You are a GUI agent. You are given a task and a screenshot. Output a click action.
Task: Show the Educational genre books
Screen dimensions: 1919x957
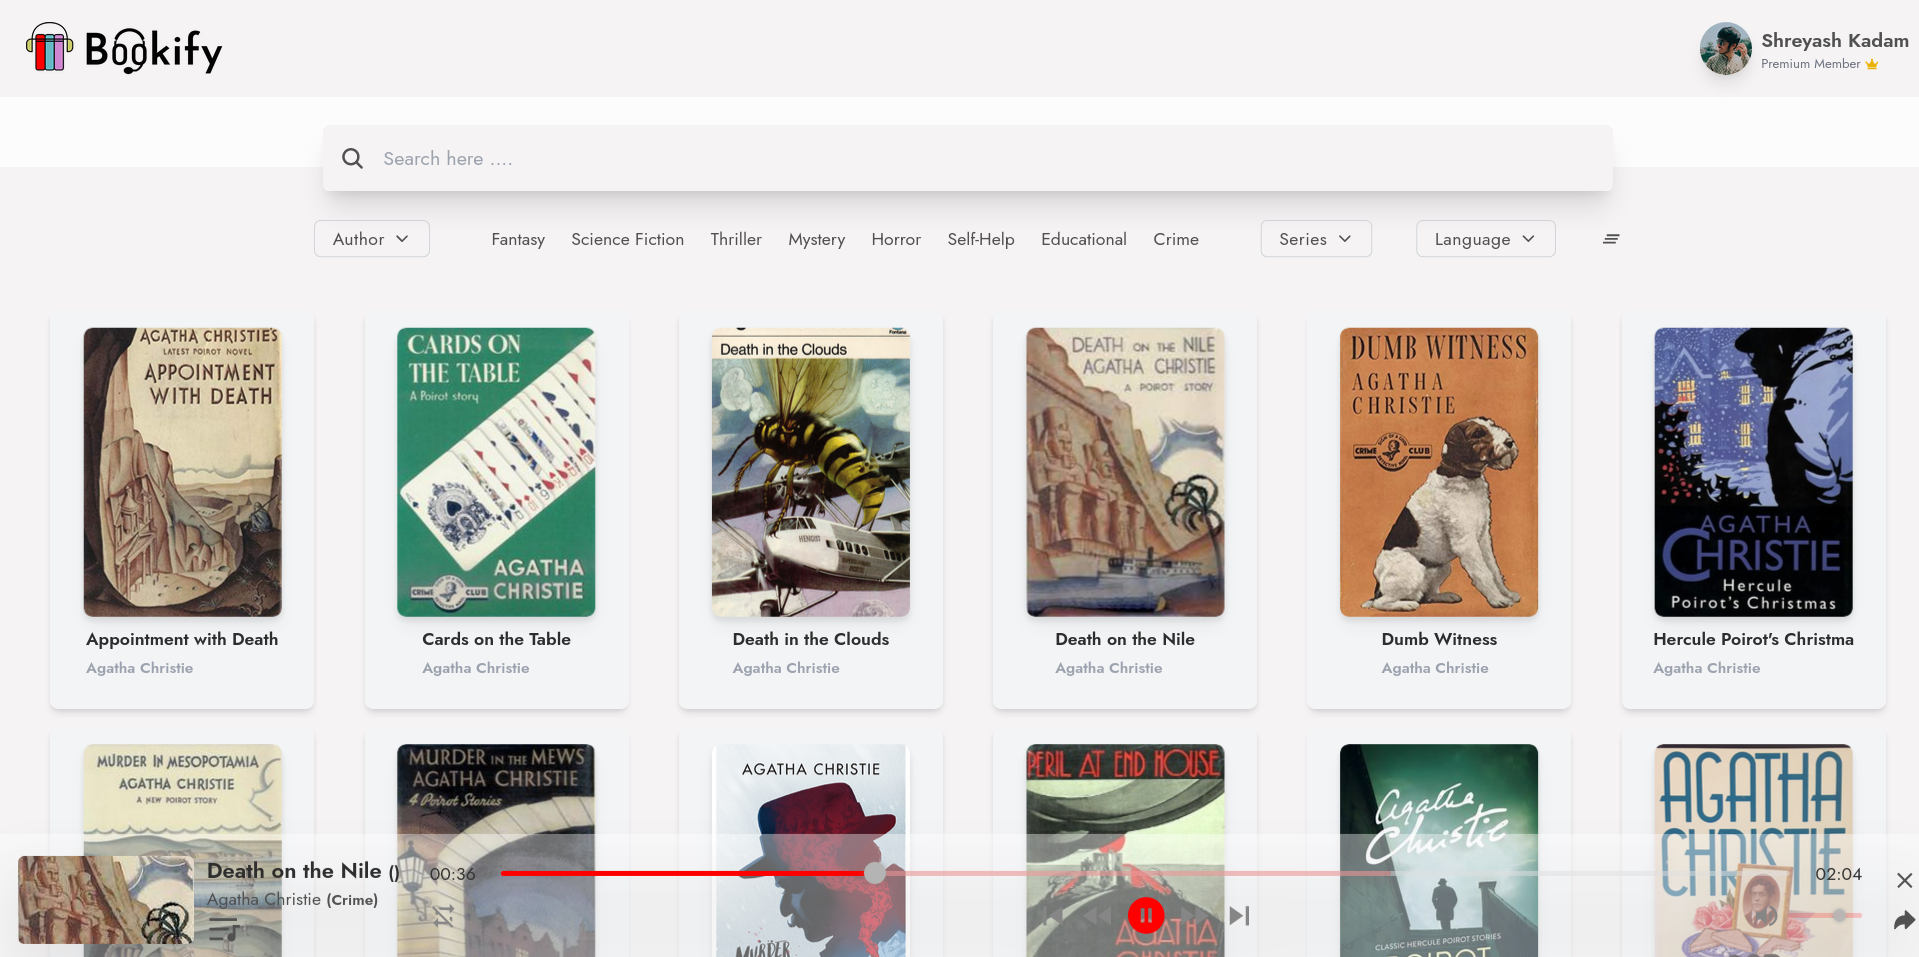(1084, 239)
